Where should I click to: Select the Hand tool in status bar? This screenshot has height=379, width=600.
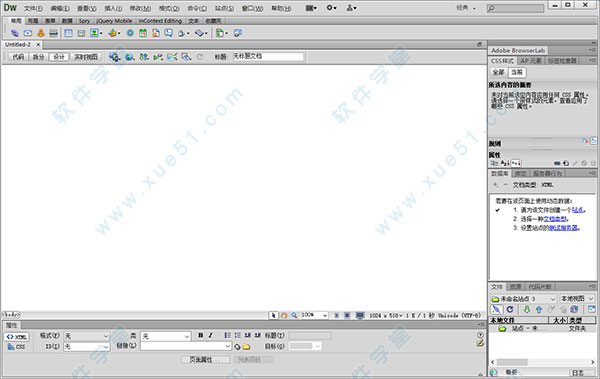(x=284, y=315)
